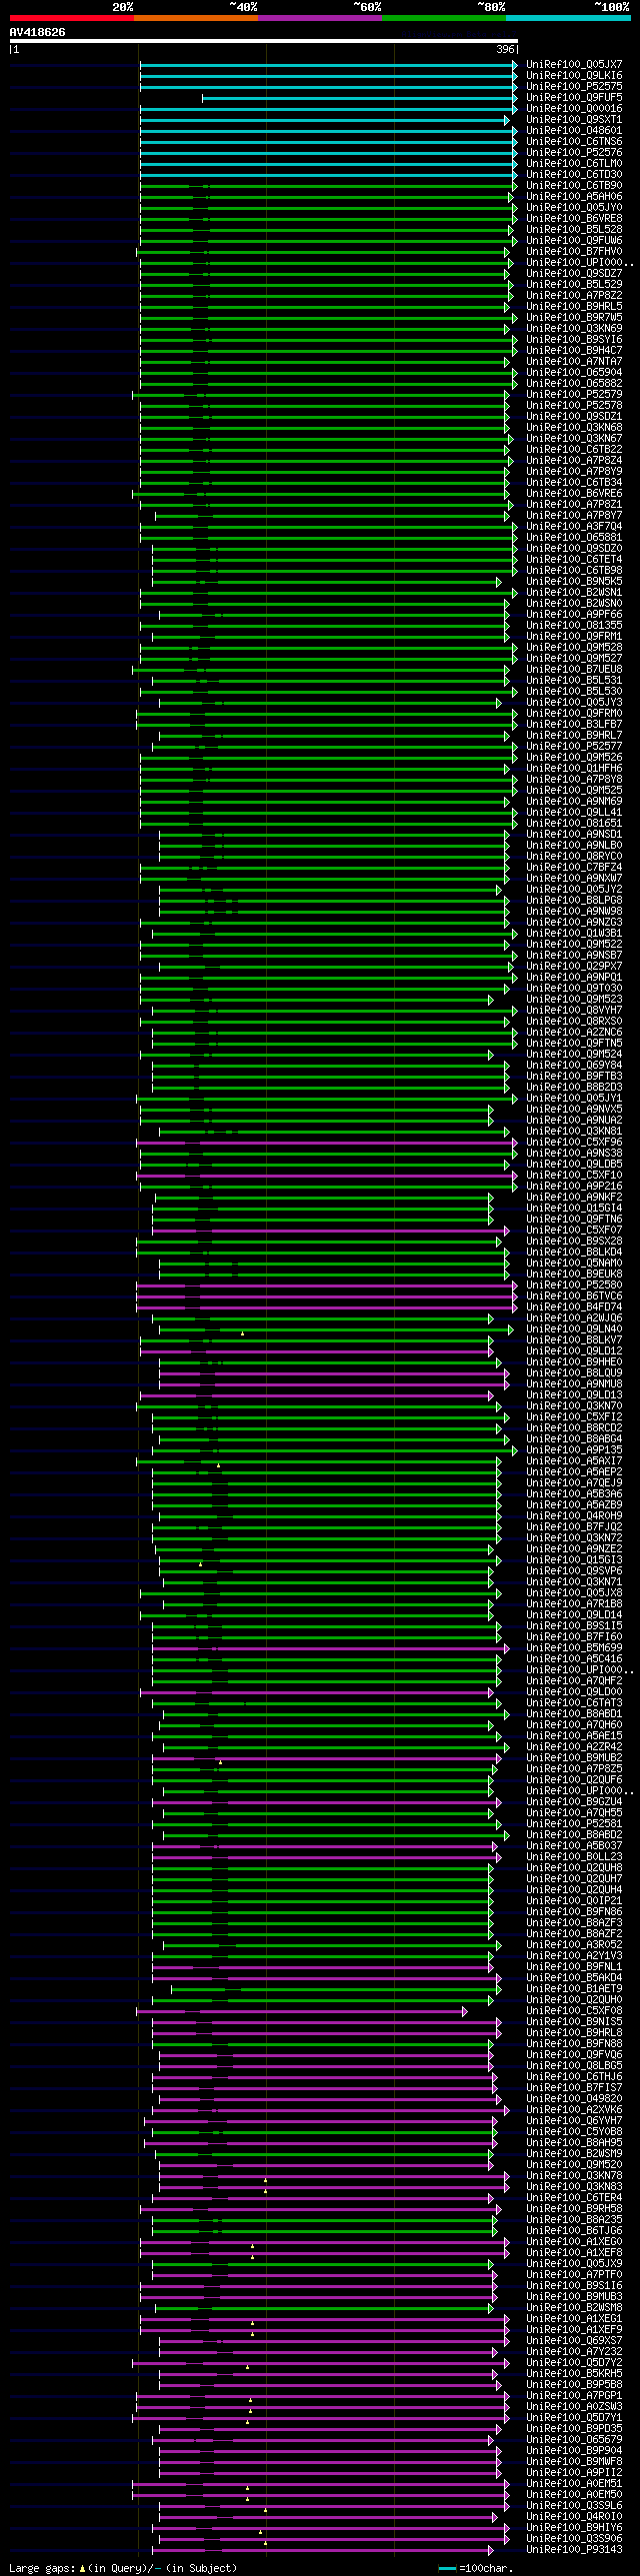Viewport: 640px width, 2576px height.
Task: Select hit label UniRef100_C5XF10
Action: [574, 1176]
